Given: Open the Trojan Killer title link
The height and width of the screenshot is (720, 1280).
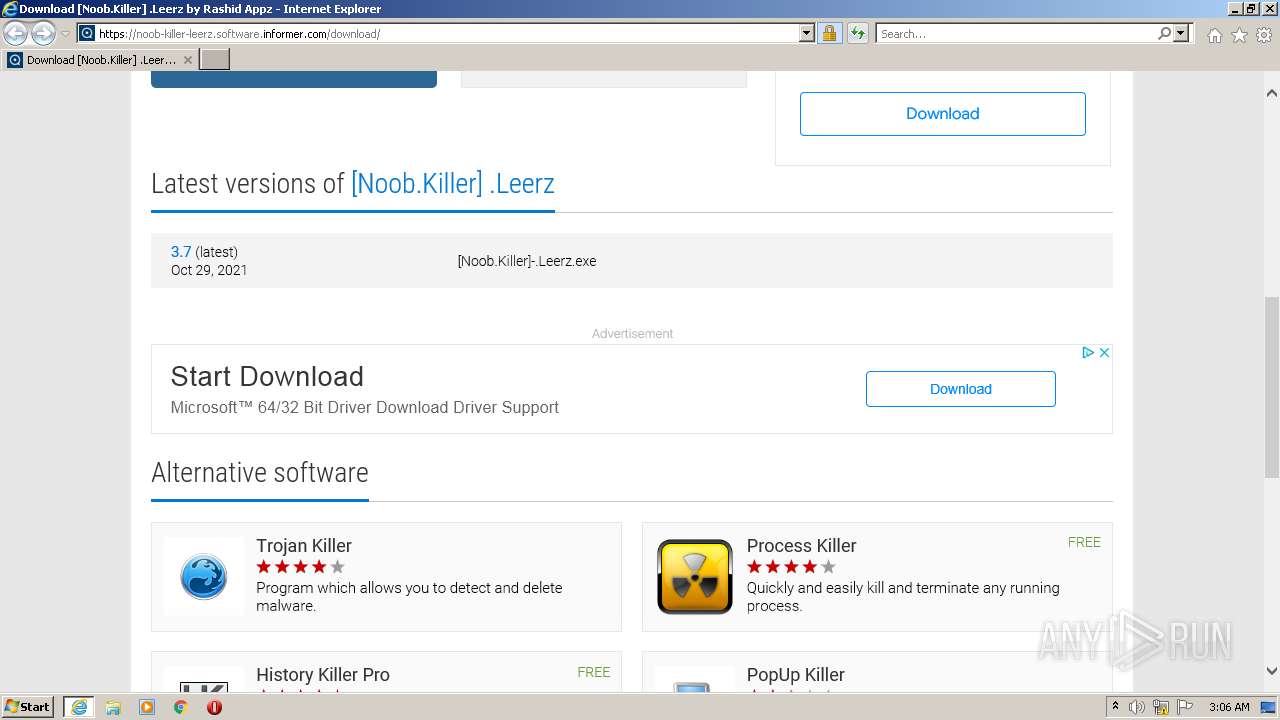Looking at the screenshot, I should point(304,546).
